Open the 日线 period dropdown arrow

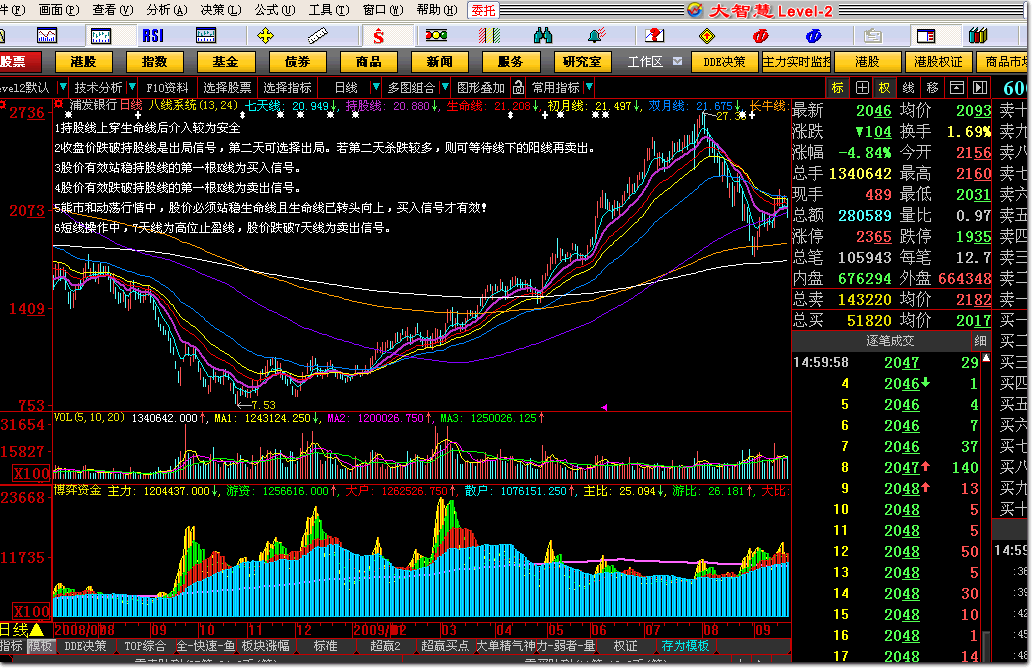(376, 87)
